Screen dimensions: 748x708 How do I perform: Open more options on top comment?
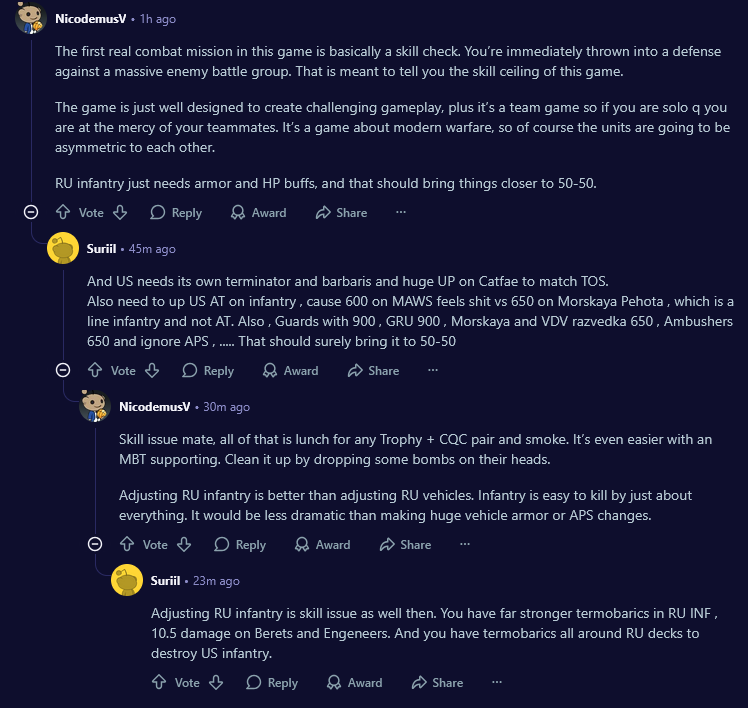click(401, 212)
